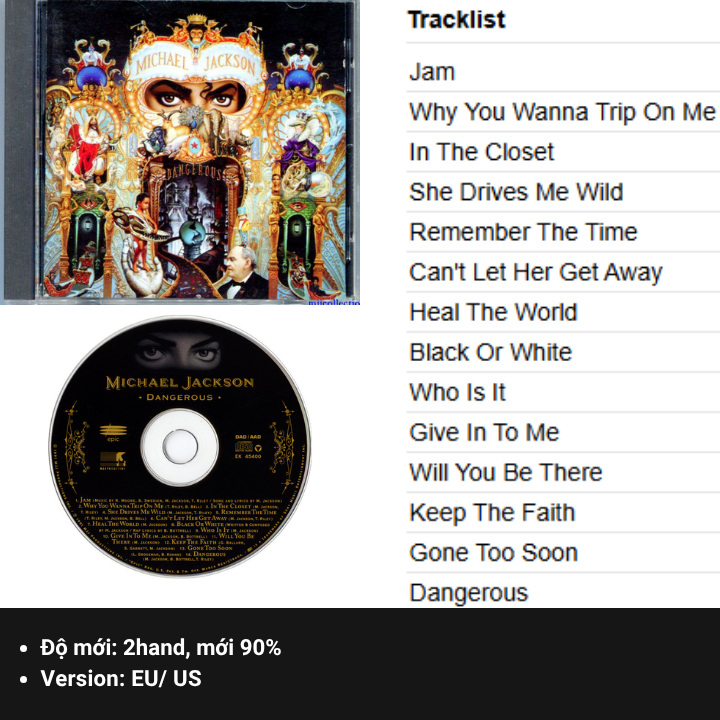The width and height of the screenshot is (720, 720).
Task: Choose the Keep The Faith track
Action: click(492, 512)
